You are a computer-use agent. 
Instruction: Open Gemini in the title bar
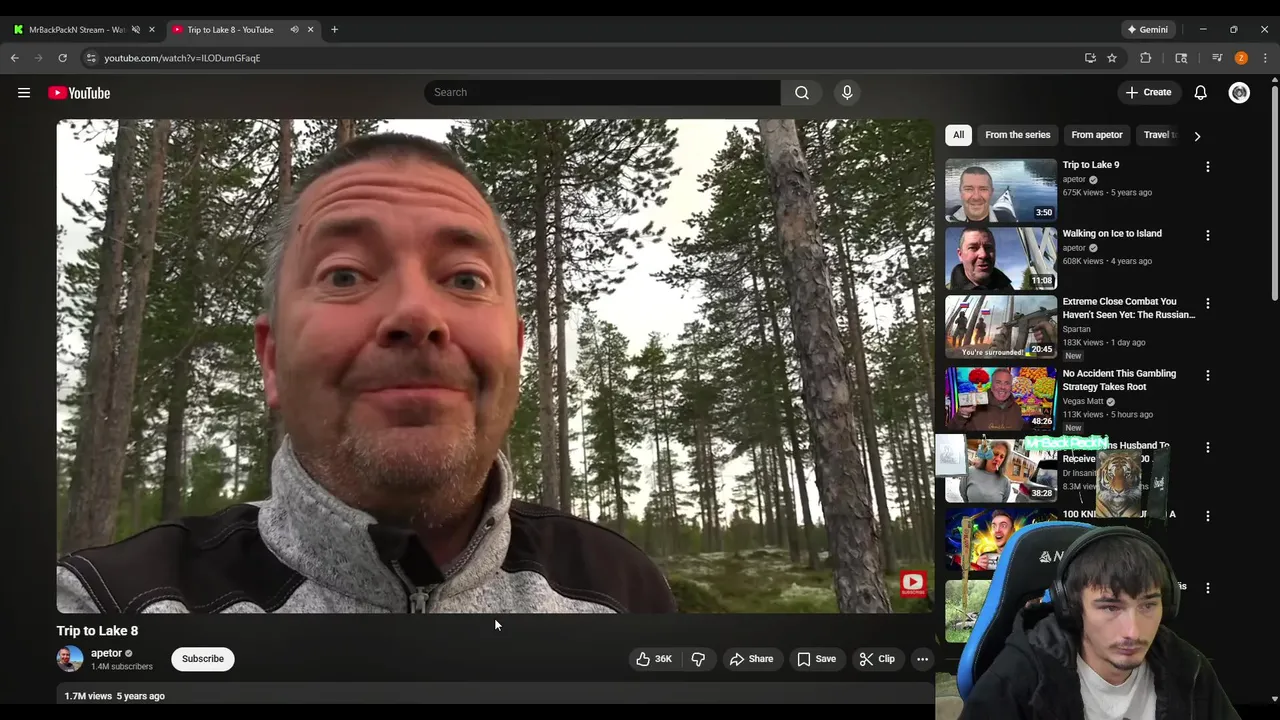pos(1148,30)
